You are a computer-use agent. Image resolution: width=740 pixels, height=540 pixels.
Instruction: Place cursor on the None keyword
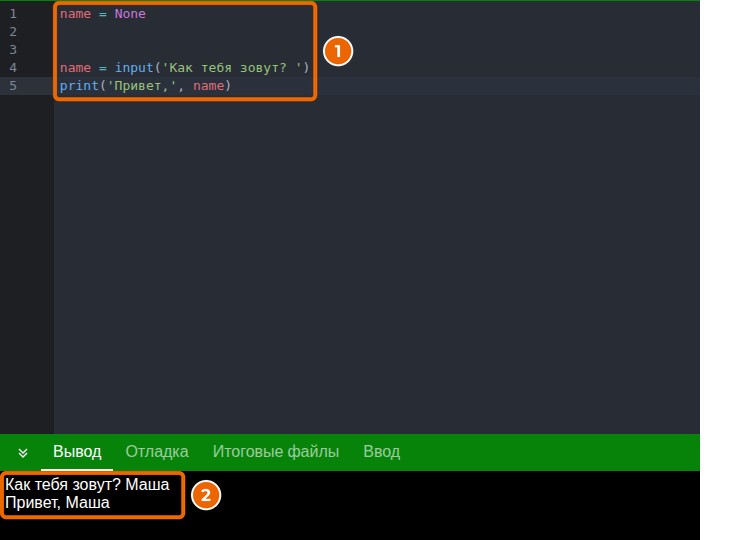click(x=130, y=14)
